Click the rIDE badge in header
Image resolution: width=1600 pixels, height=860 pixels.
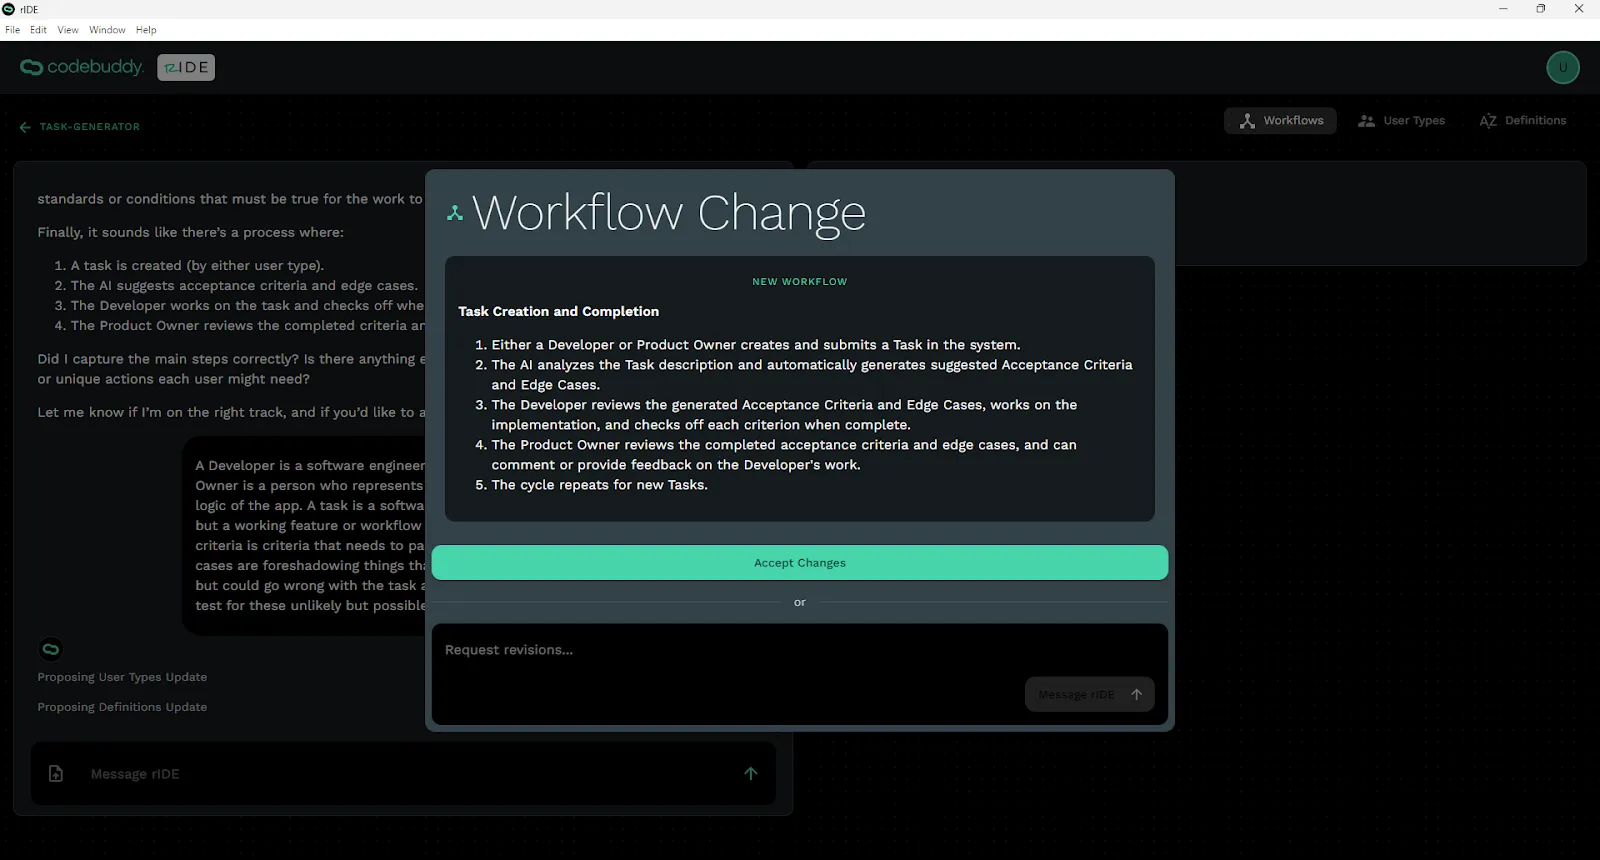click(186, 67)
